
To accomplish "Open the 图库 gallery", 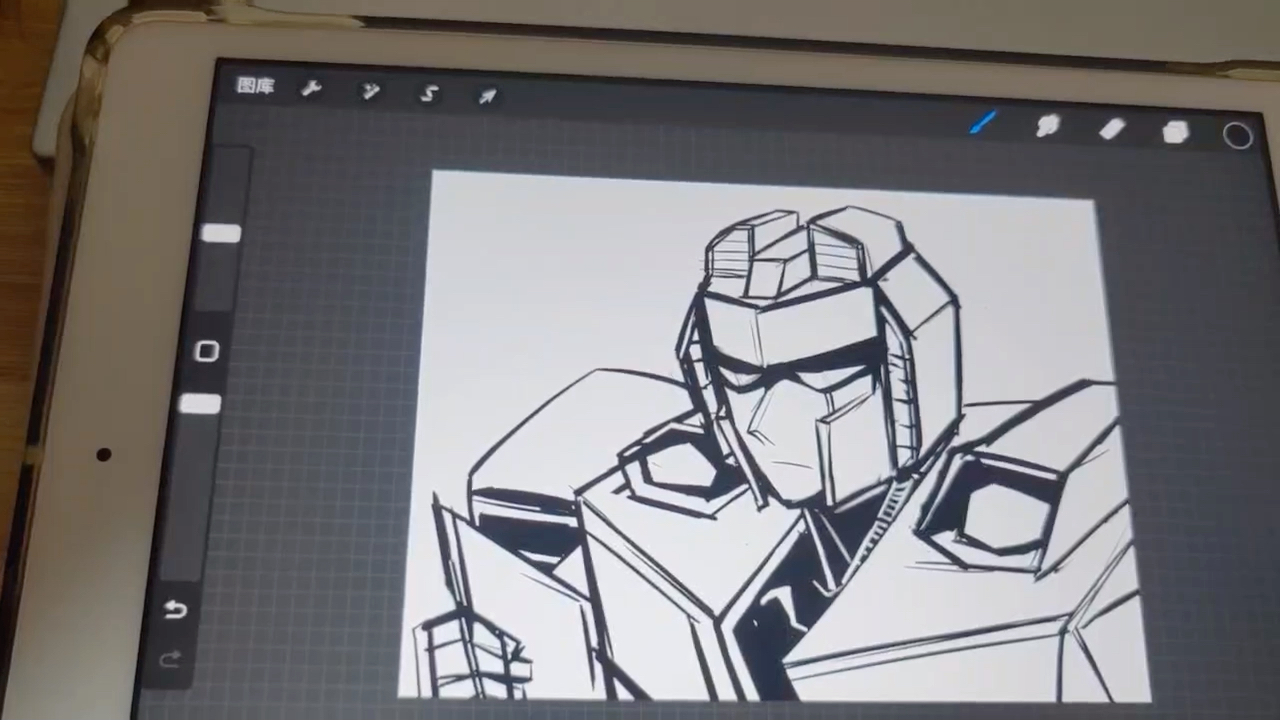I will pyautogui.click(x=255, y=86).
